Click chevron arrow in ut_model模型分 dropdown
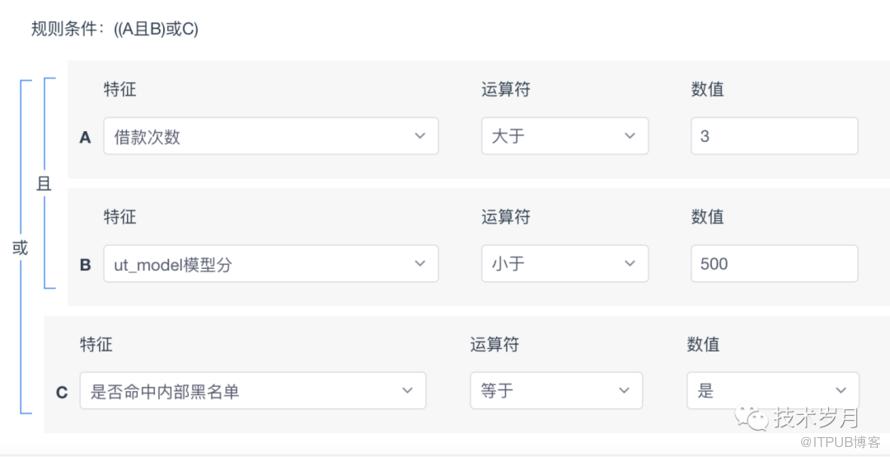890x457 pixels. [x=420, y=264]
